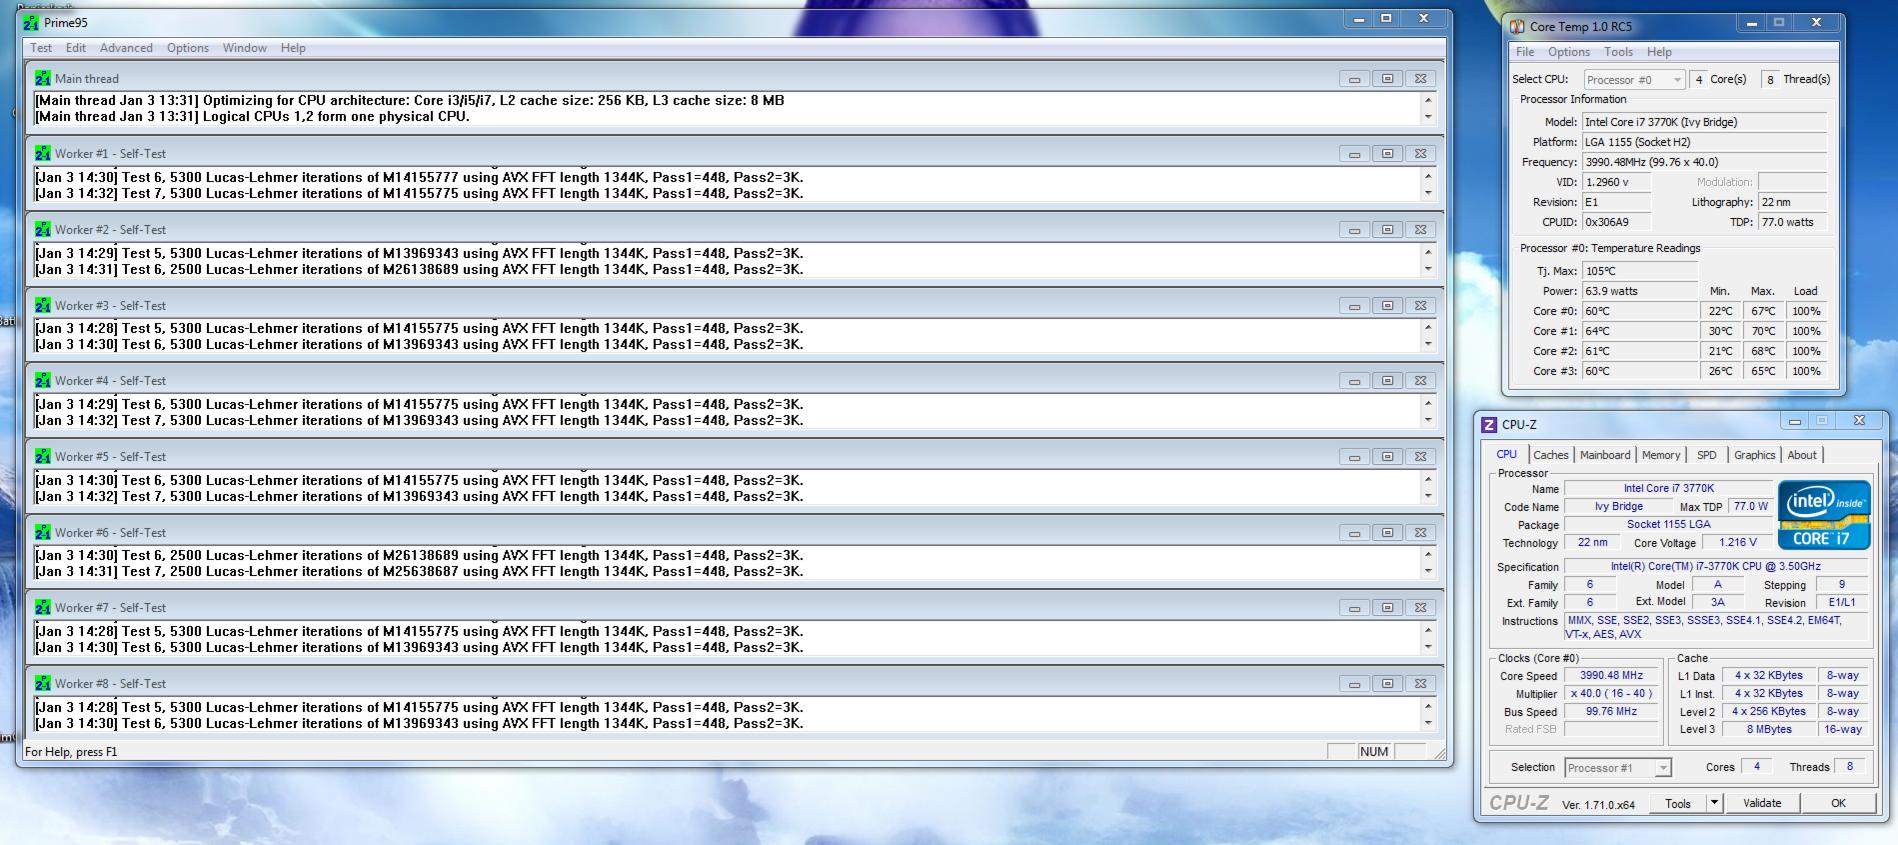
Task: Switch to the Memory tab in CPU-Z
Action: [x=1661, y=455]
